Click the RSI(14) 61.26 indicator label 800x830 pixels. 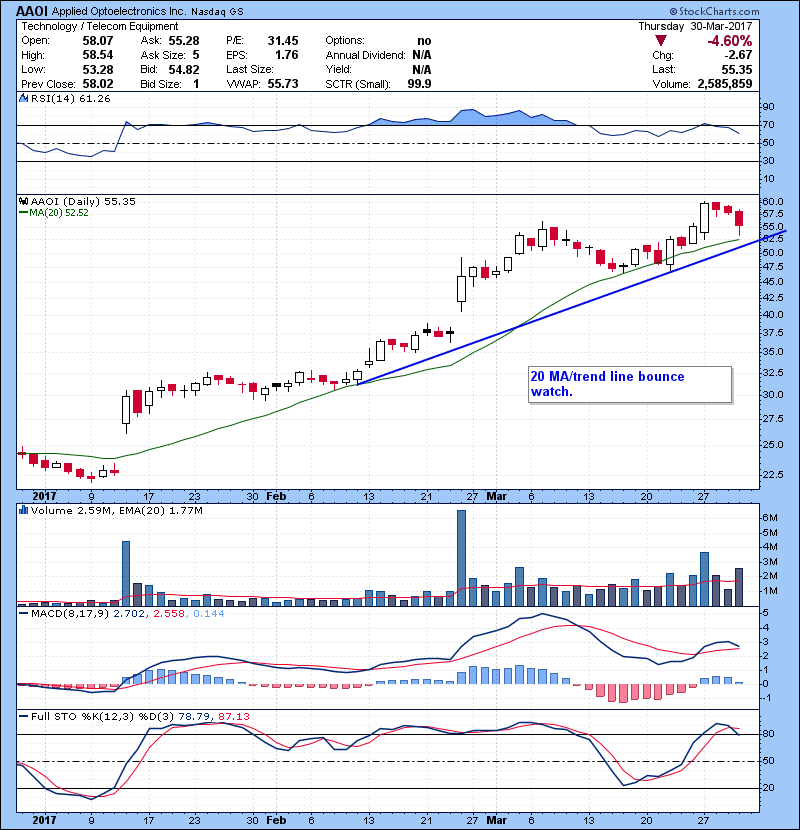(x=70, y=98)
